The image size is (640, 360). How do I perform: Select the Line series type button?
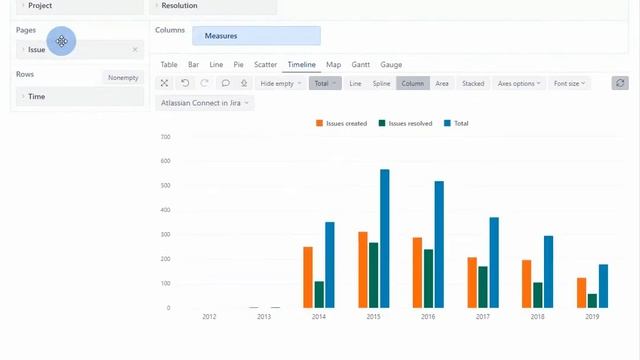coord(355,83)
